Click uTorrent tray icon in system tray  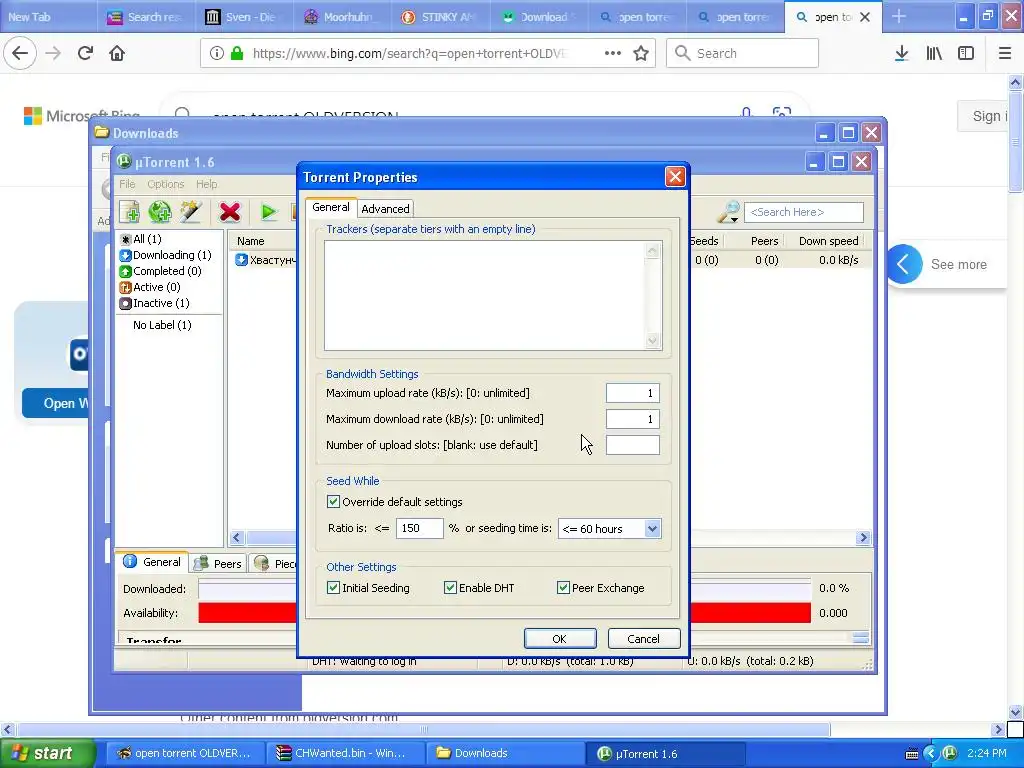tap(950, 753)
